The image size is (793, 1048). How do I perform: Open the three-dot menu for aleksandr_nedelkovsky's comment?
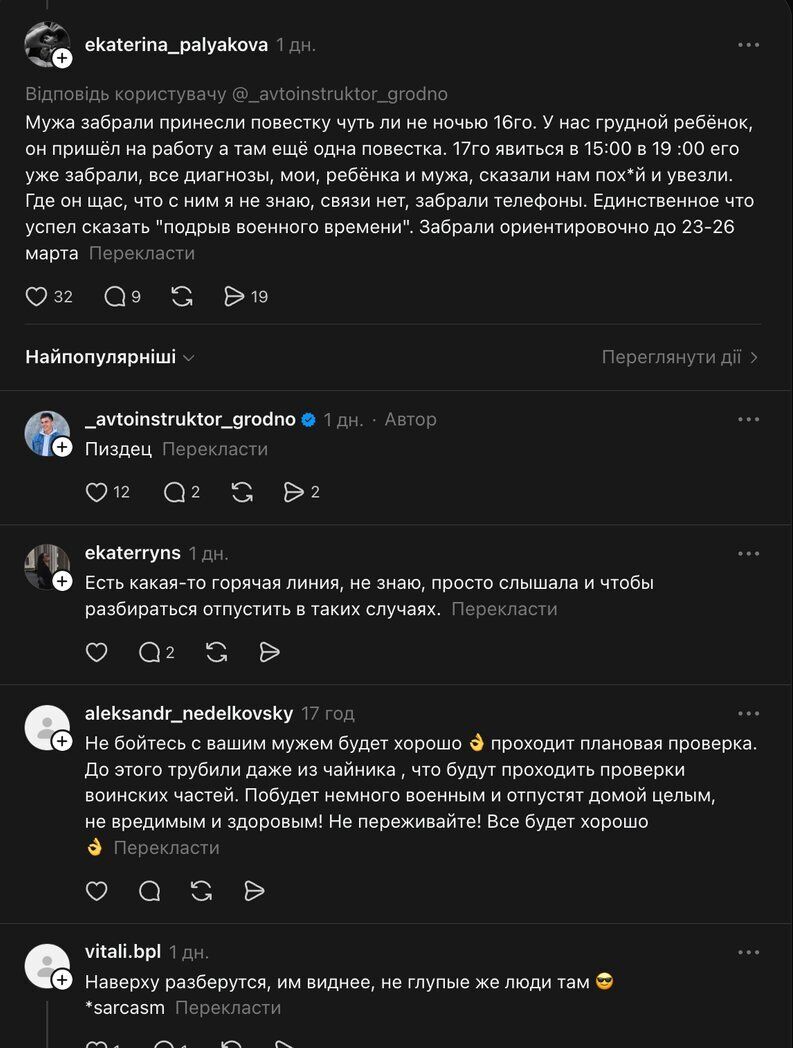749,713
